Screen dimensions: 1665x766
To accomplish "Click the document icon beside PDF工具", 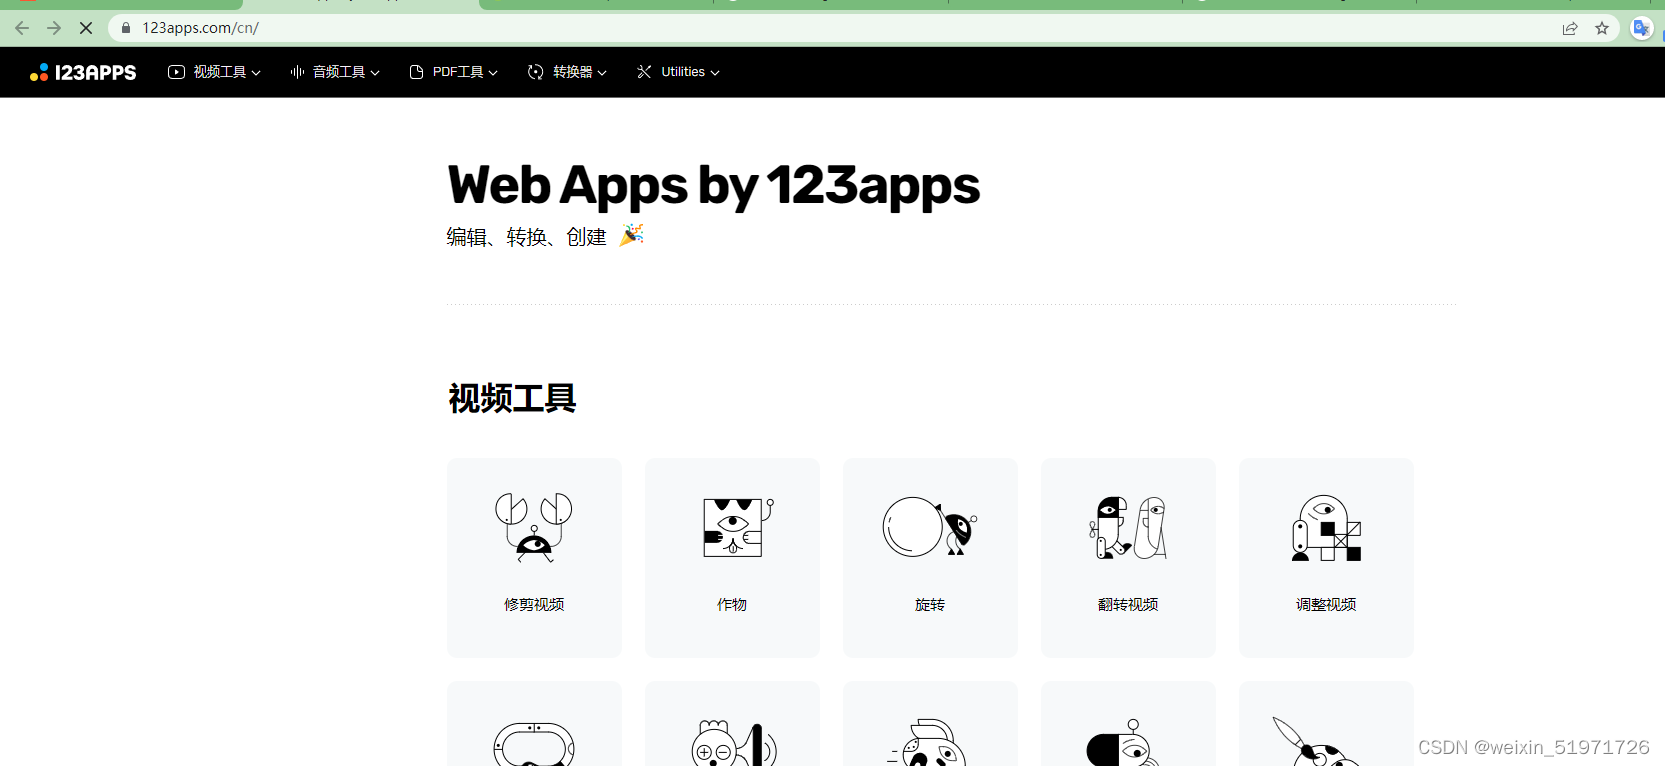I will (x=416, y=72).
